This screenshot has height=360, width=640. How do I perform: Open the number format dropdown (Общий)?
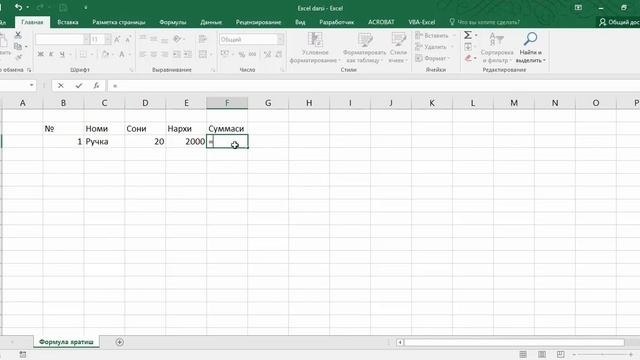280,39
